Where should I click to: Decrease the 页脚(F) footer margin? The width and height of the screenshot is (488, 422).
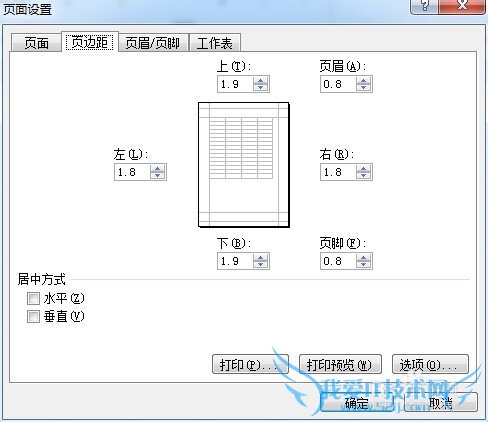pyautogui.click(x=363, y=264)
